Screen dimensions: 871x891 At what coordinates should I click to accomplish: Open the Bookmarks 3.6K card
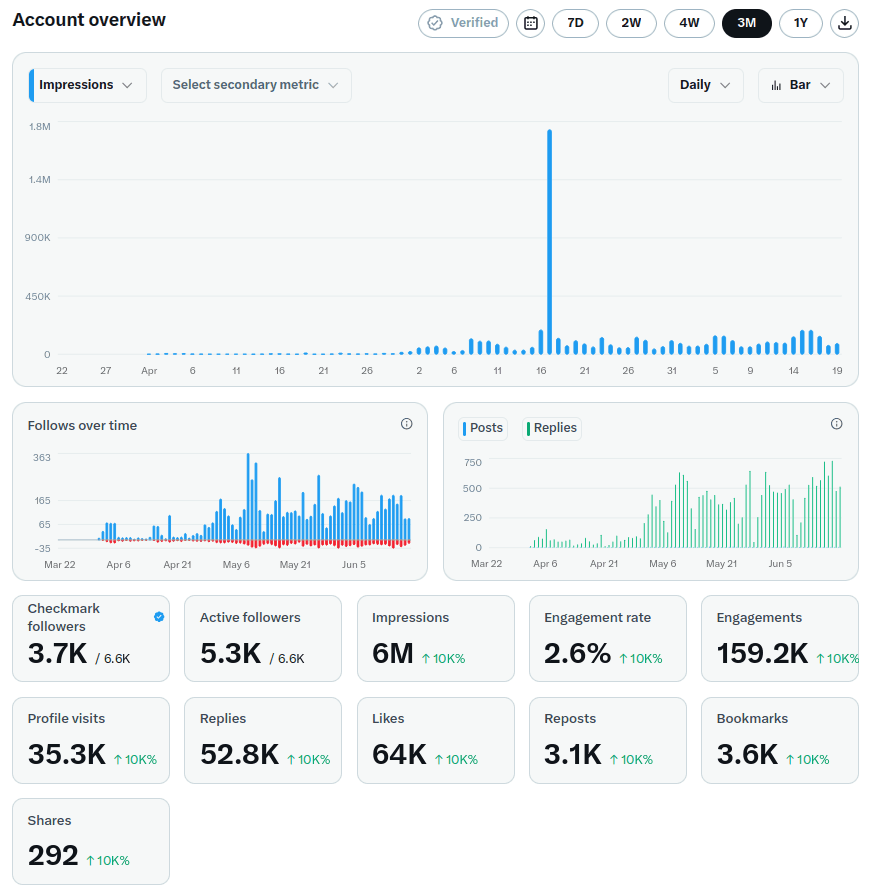click(x=780, y=740)
